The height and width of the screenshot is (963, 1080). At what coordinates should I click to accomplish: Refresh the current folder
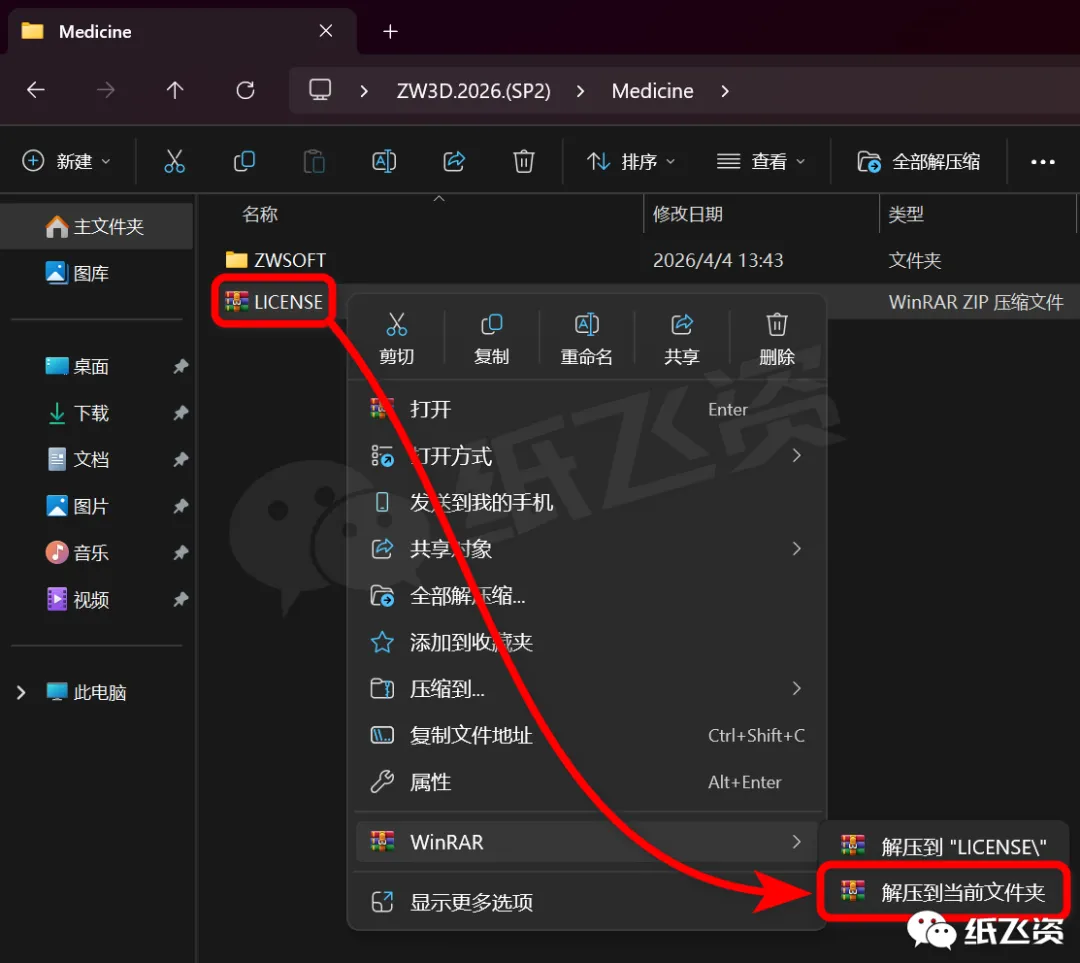tap(245, 90)
